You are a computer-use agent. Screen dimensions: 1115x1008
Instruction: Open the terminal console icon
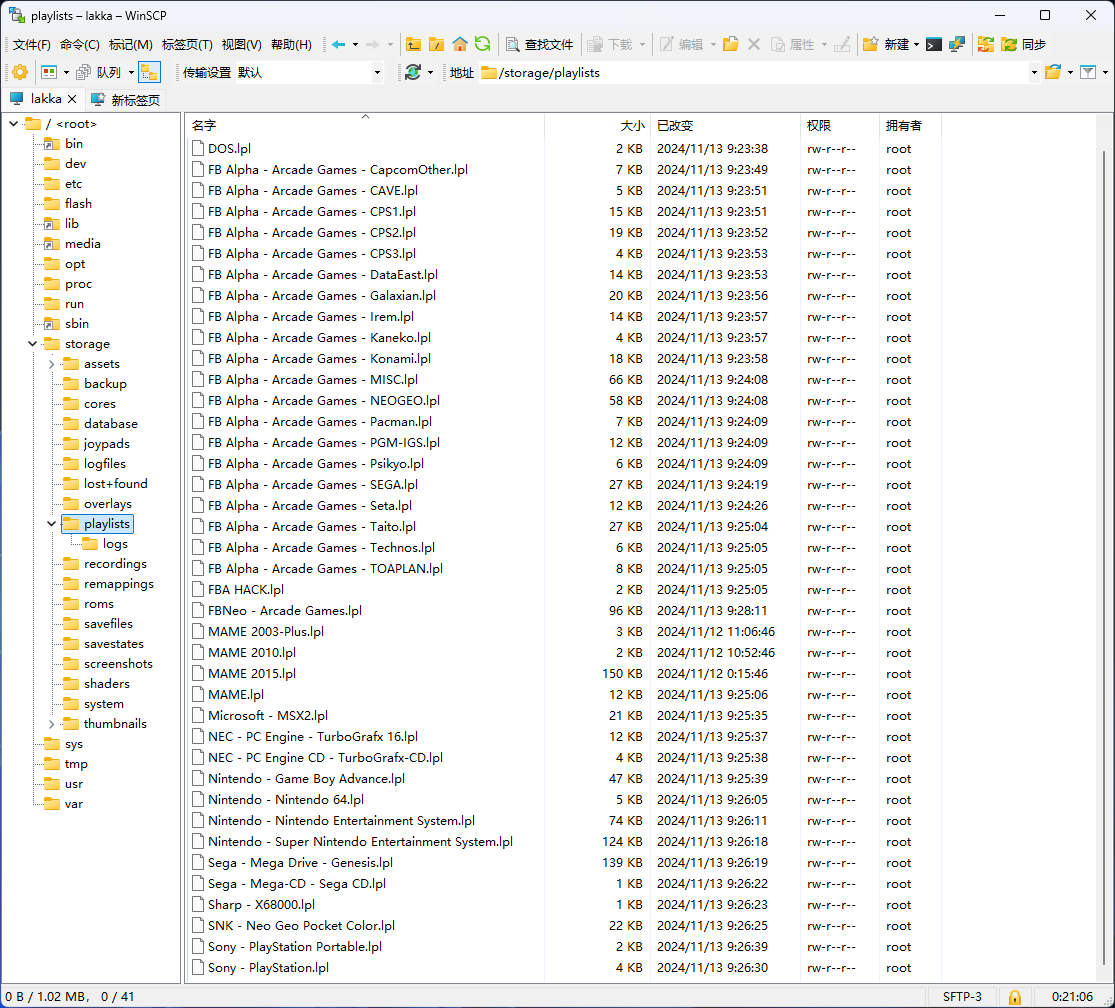tap(934, 44)
